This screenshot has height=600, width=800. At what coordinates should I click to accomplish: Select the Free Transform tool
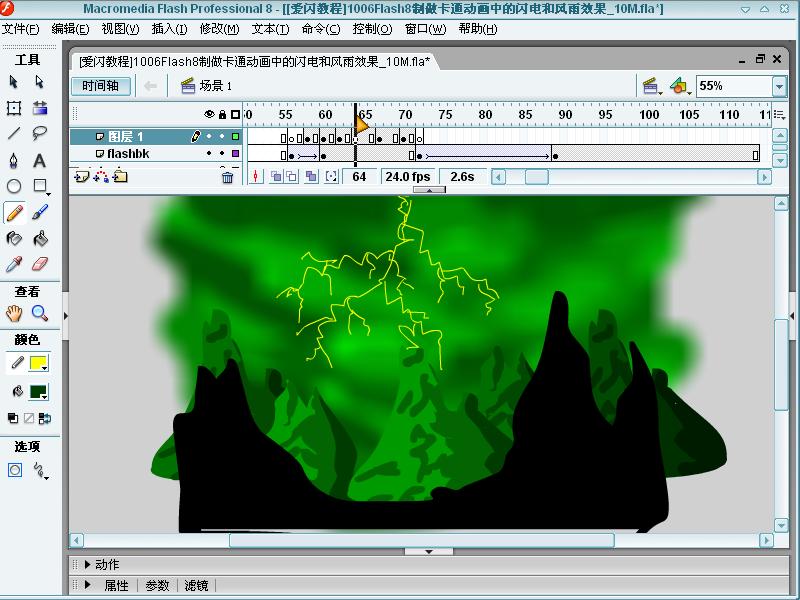pos(14,108)
